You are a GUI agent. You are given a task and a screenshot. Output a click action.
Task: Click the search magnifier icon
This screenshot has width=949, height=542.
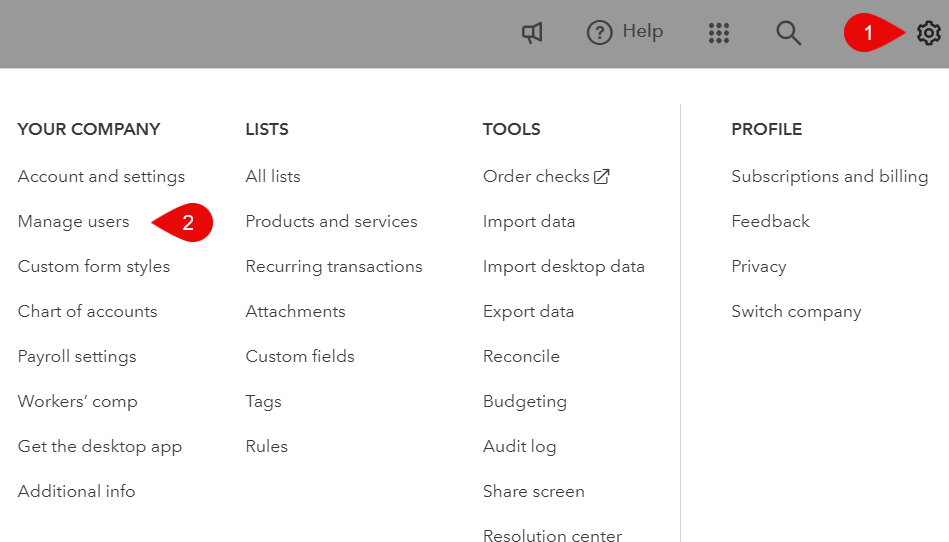[788, 33]
